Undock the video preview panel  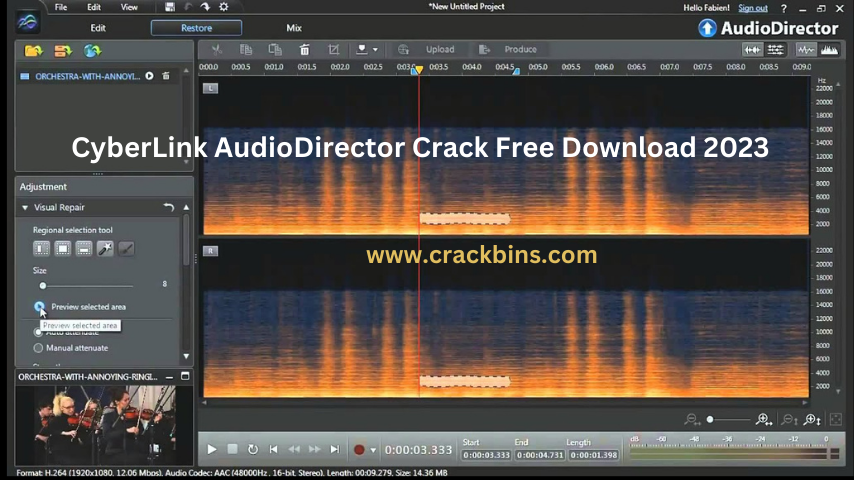tap(185, 376)
